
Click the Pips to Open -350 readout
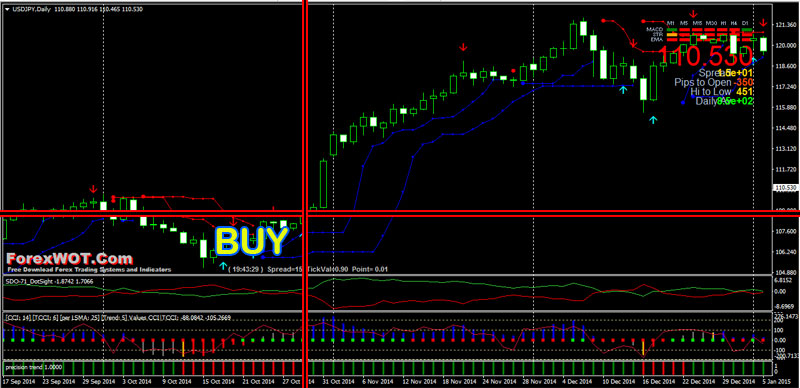(x=714, y=82)
